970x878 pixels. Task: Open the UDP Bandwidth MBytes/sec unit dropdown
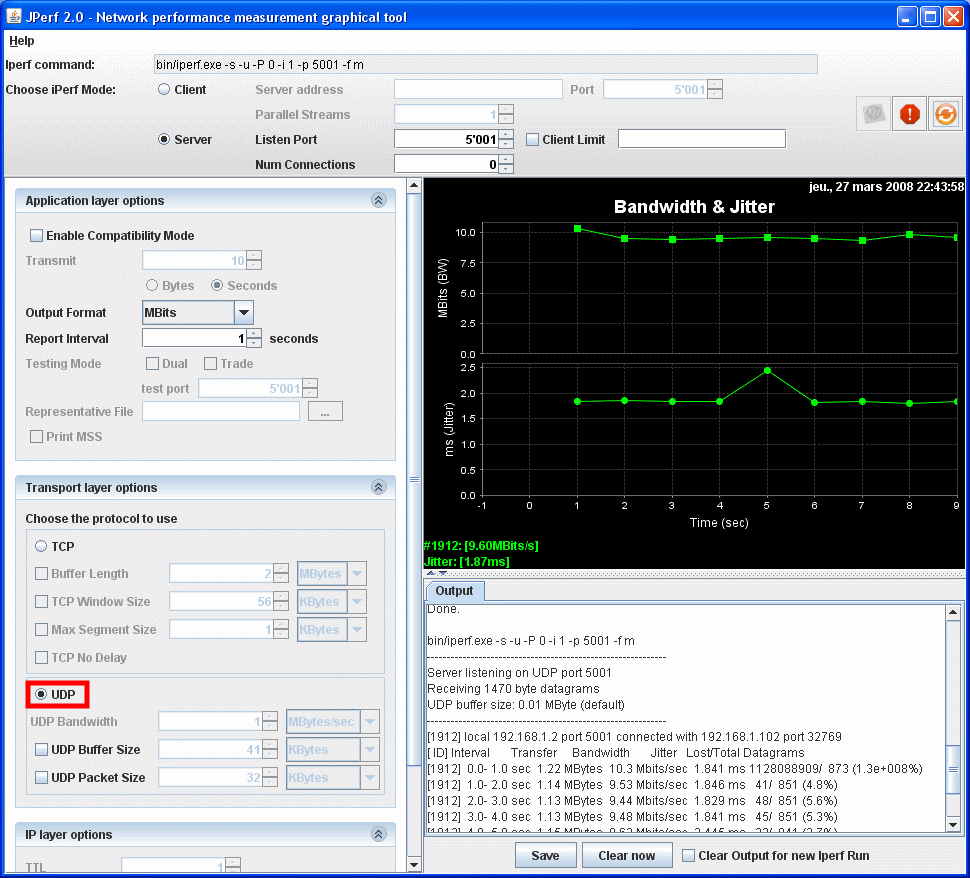[x=370, y=721]
